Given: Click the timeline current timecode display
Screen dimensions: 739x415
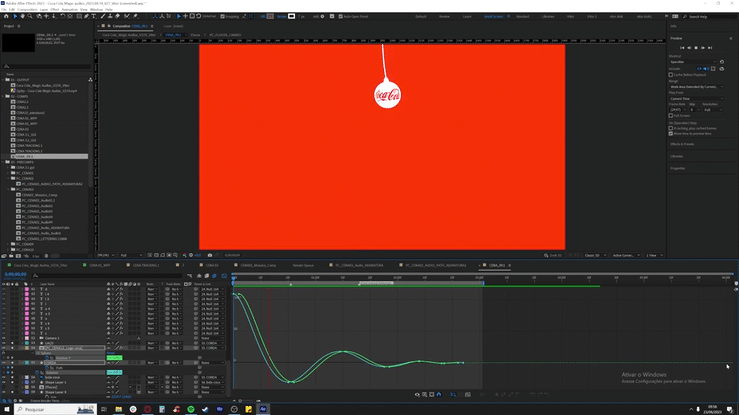Looking at the screenshot, I should pos(15,274).
